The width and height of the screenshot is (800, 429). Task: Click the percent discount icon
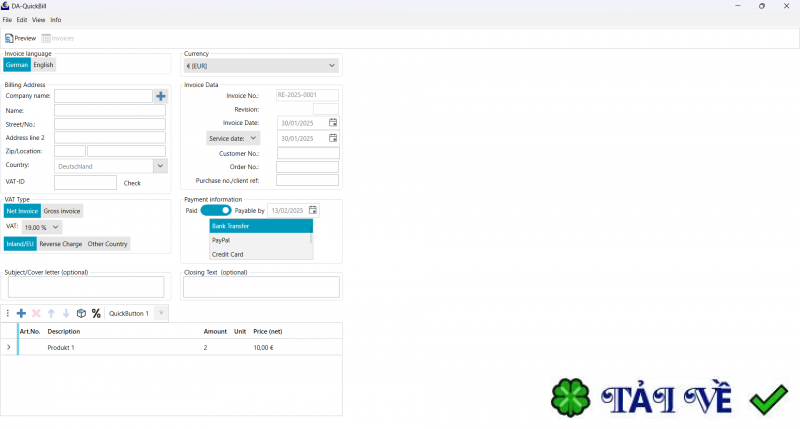click(x=96, y=313)
